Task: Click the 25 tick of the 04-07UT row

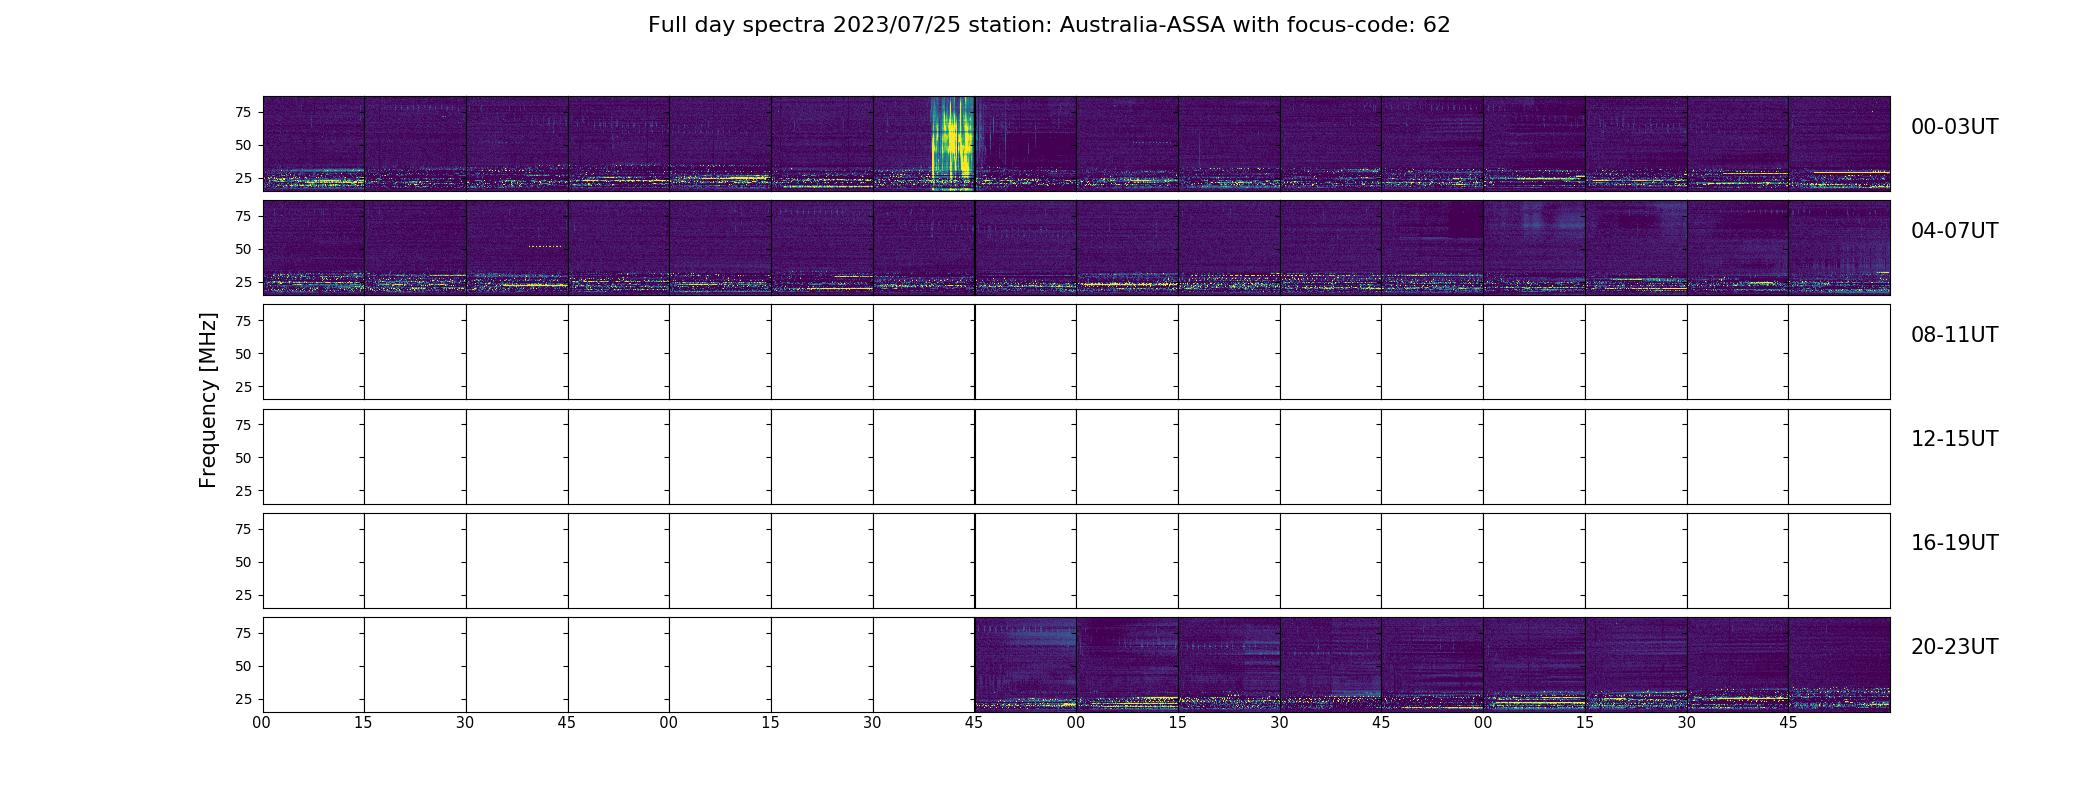Action: click(x=243, y=282)
